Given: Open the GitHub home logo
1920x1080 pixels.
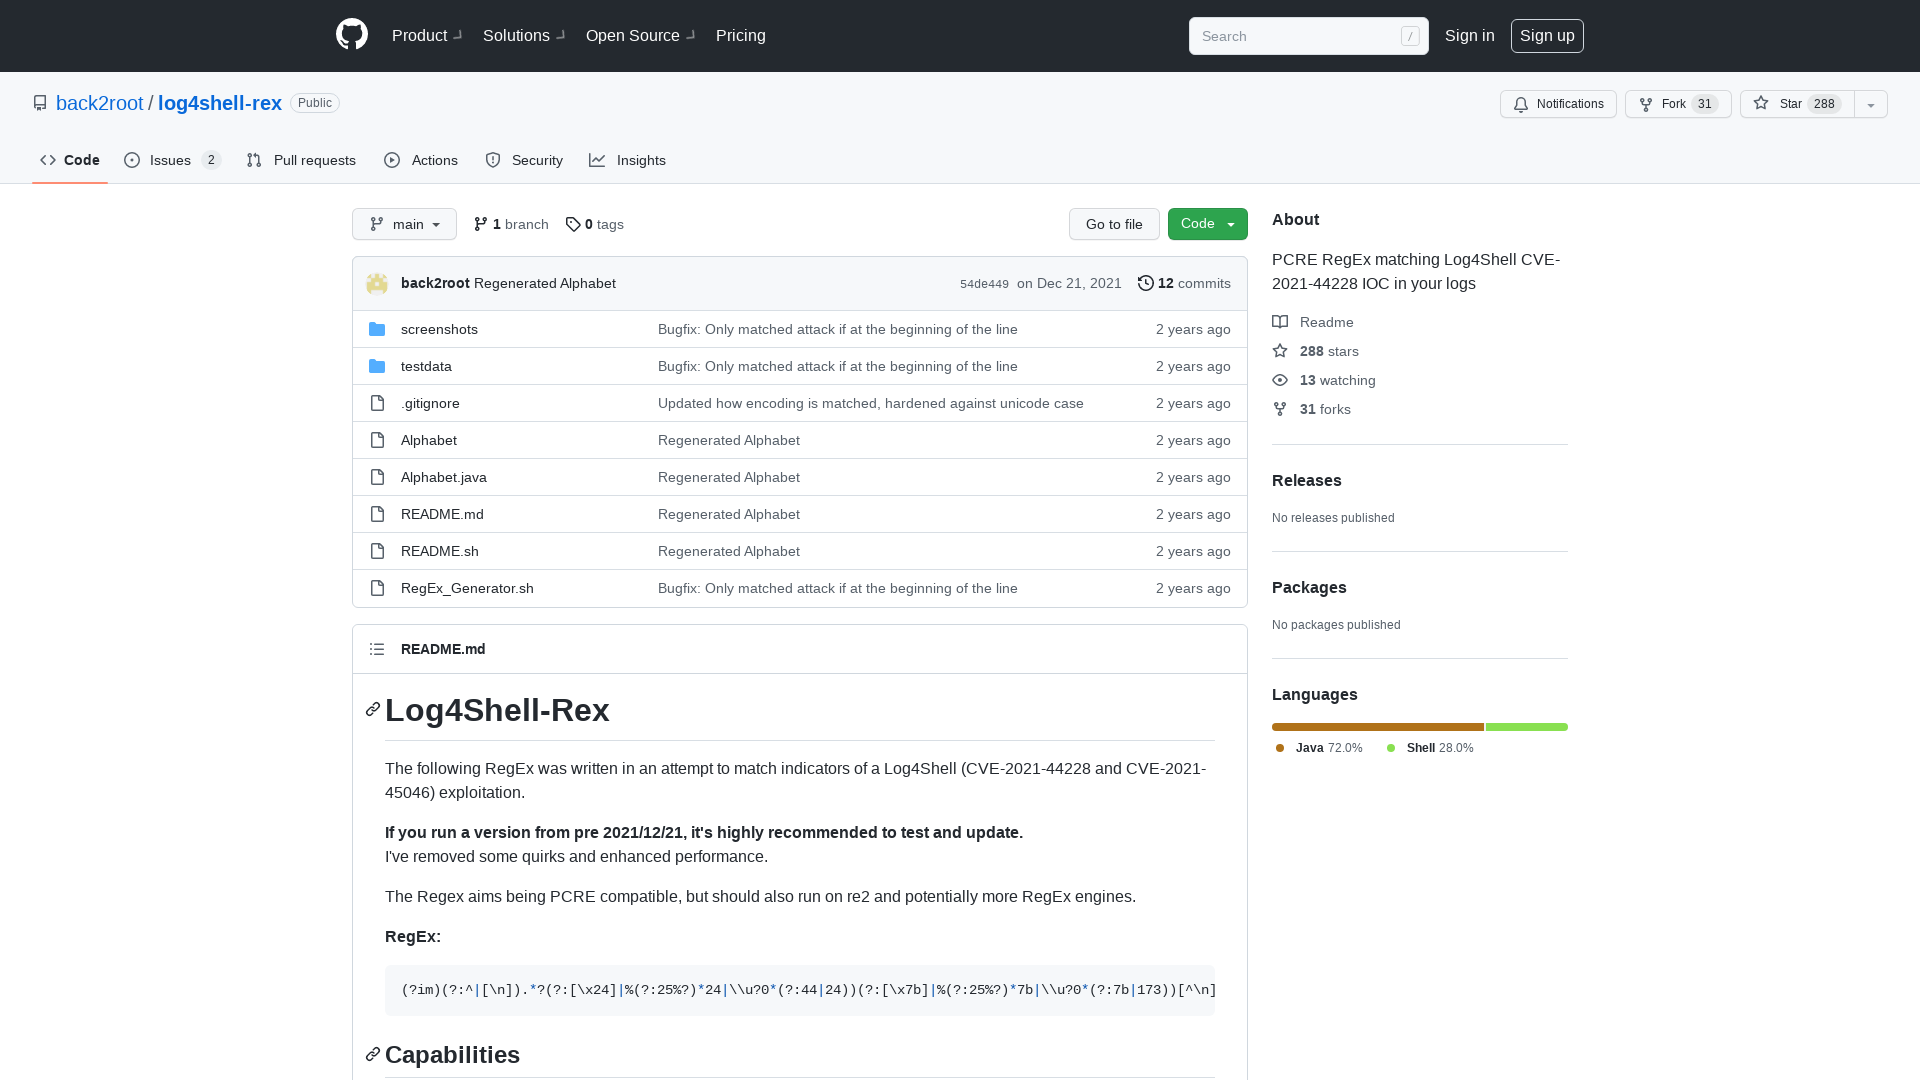Looking at the screenshot, I should click(x=352, y=35).
